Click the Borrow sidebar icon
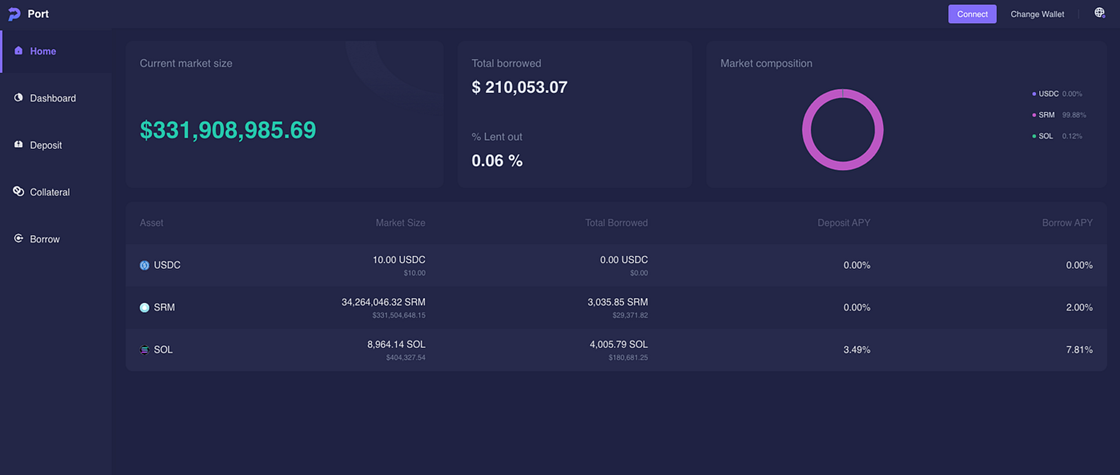 pyautogui.click(x=18, y=239)
